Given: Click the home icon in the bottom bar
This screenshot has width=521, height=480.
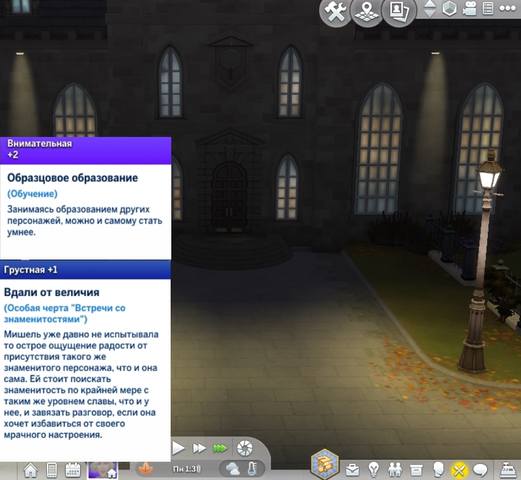Looking at the screenshot, I should [31, 470].
